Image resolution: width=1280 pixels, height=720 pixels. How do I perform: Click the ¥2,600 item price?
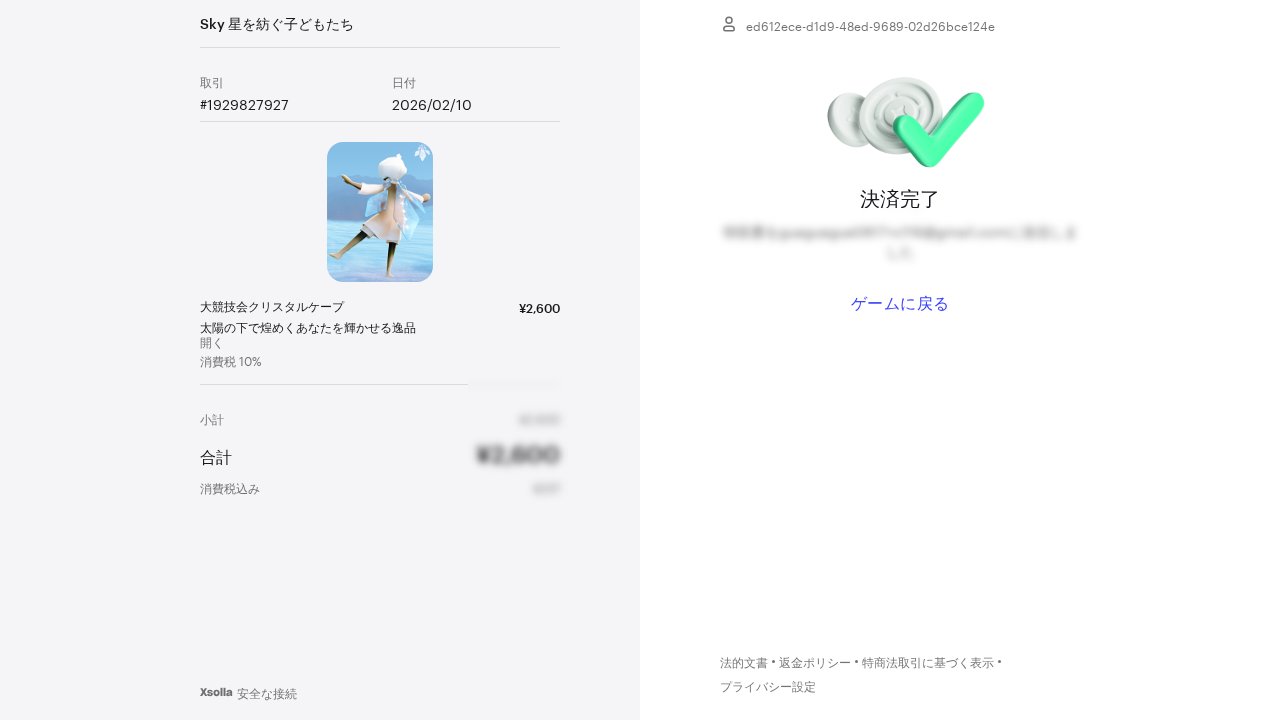coord(539,308)
